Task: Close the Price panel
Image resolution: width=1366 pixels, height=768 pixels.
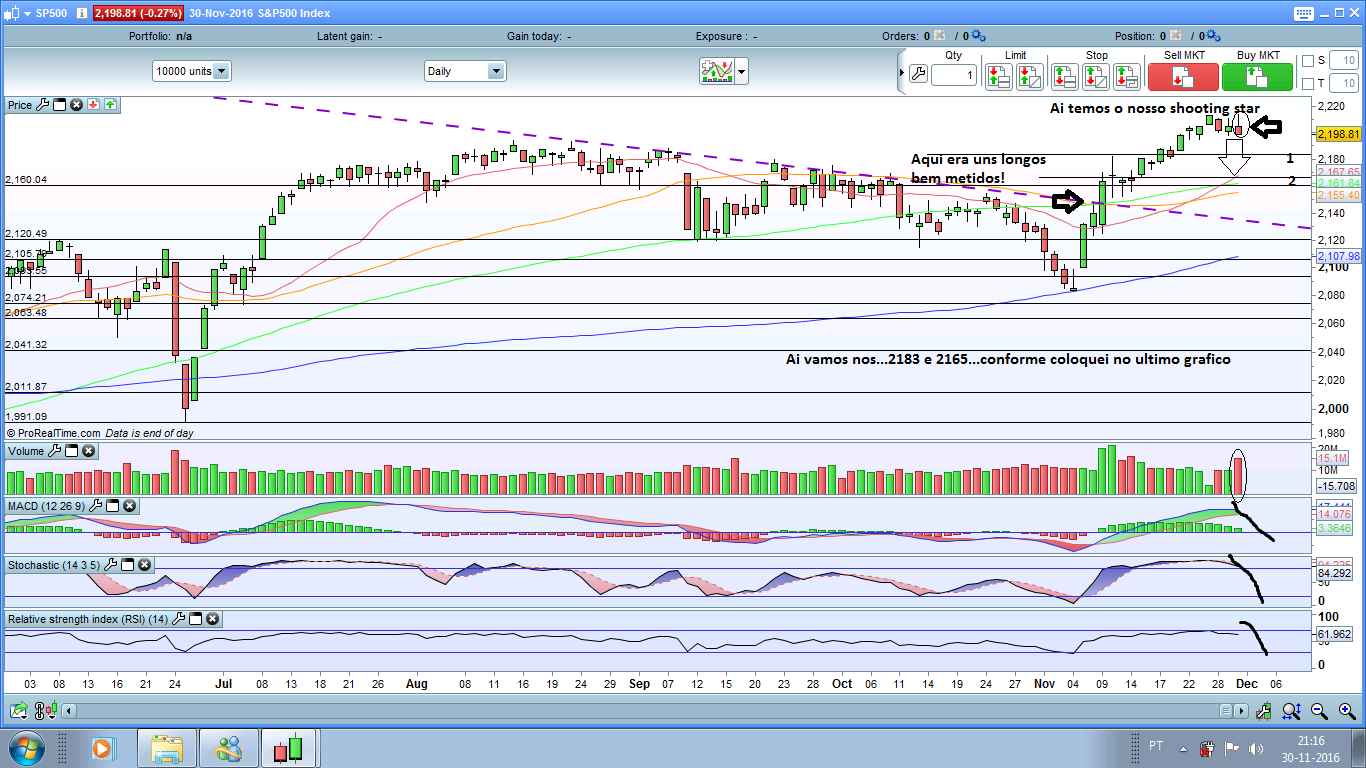Action: pyautogui.click(x=76, y=104)
